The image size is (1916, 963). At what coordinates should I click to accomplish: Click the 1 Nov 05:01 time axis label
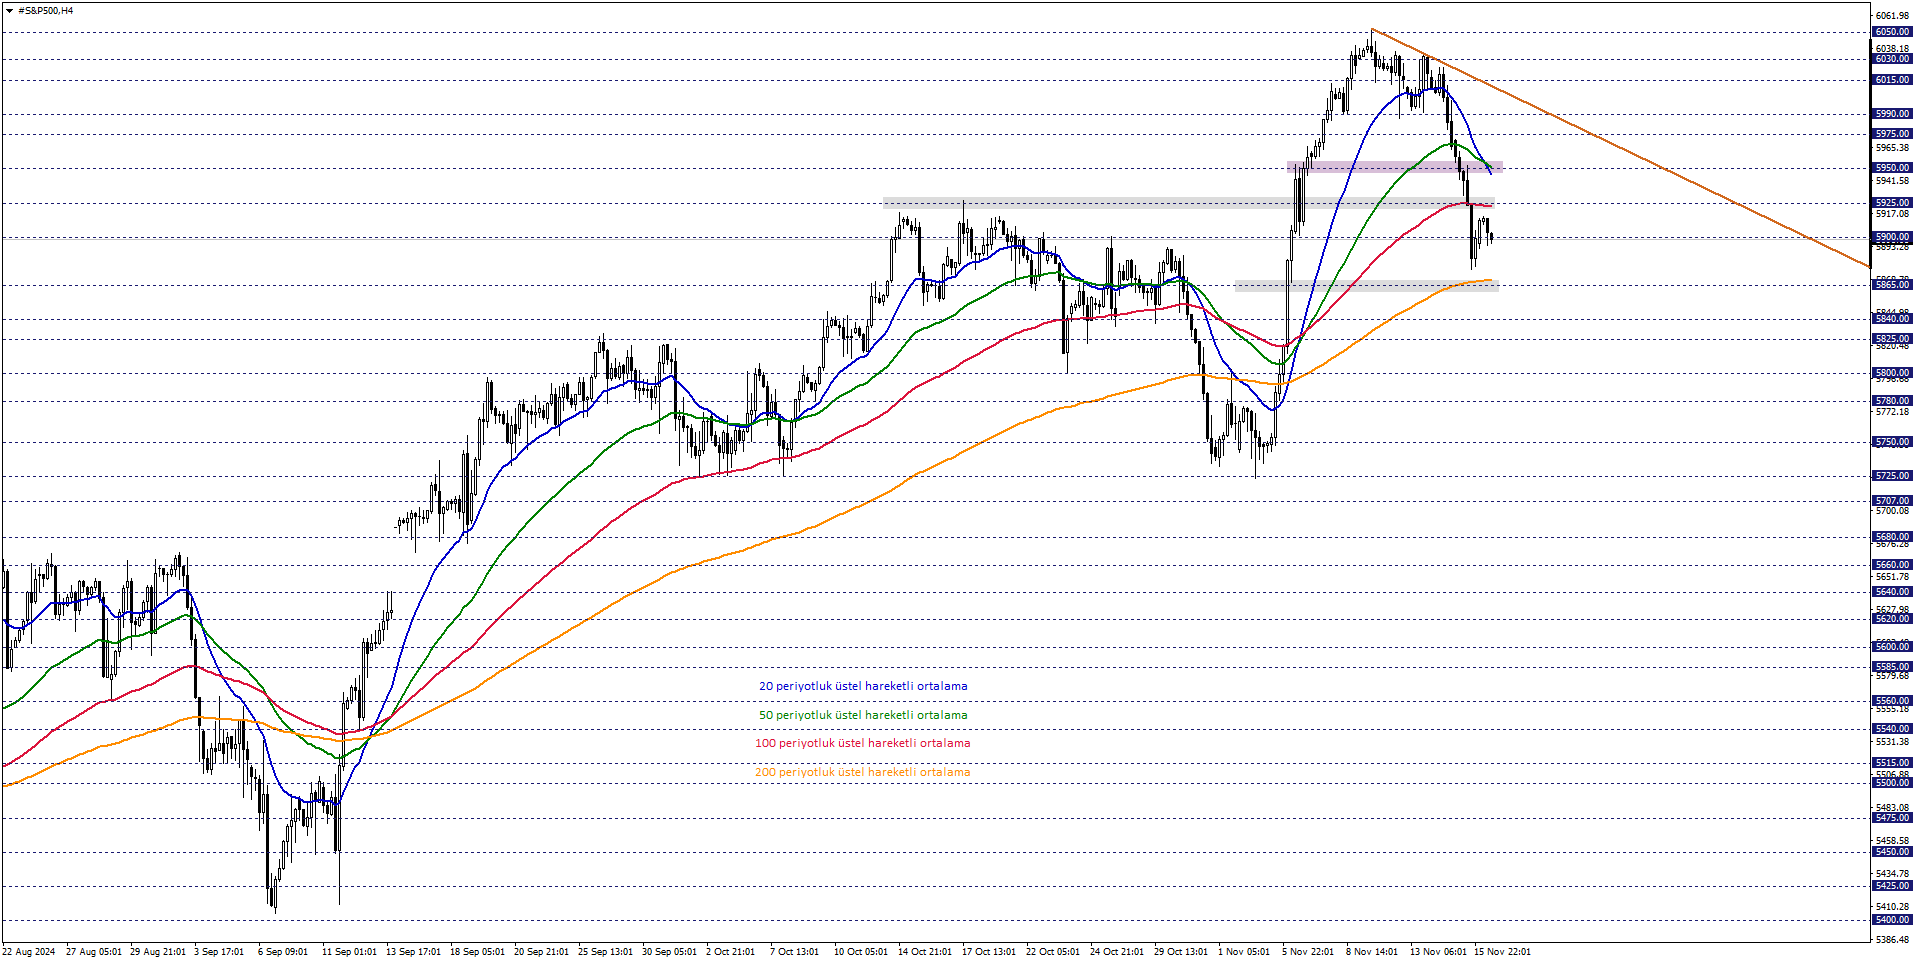point(1244,952)
